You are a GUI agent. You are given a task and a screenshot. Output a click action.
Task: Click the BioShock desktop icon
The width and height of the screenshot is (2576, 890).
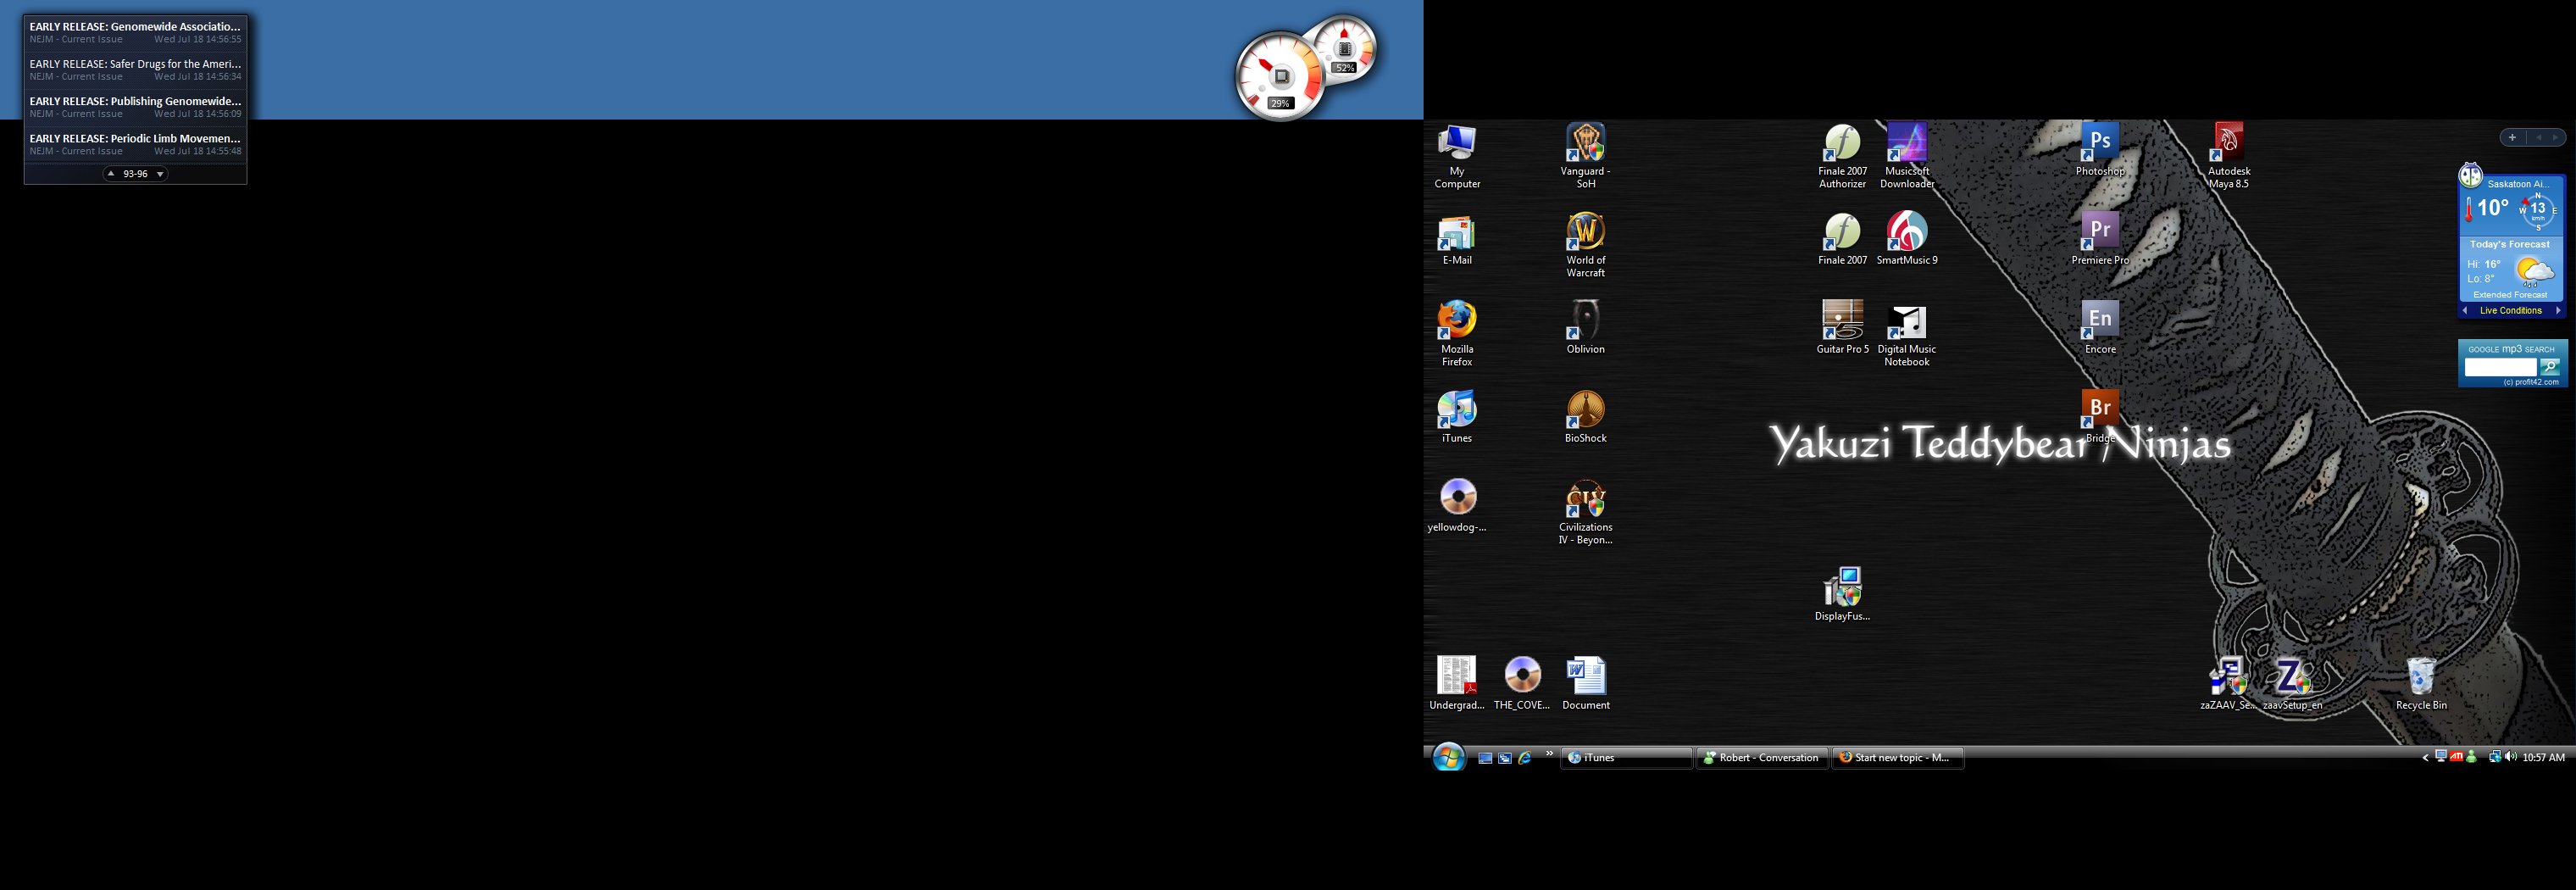pos(1585,411)
